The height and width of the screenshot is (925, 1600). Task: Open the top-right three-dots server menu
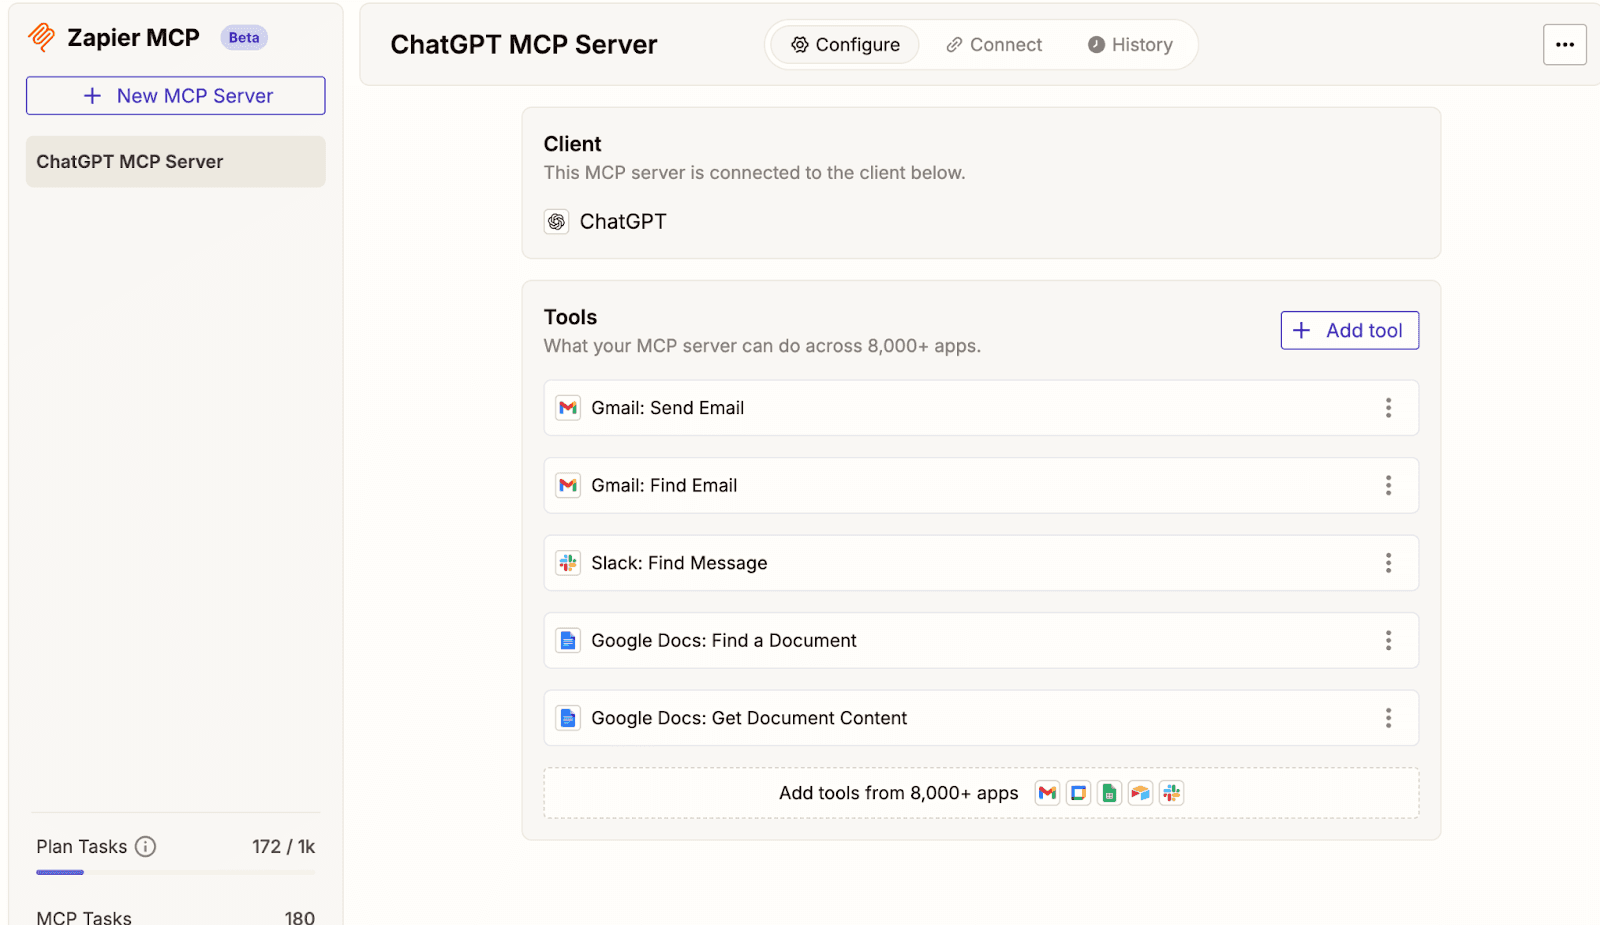click(x=1565, y=45)
